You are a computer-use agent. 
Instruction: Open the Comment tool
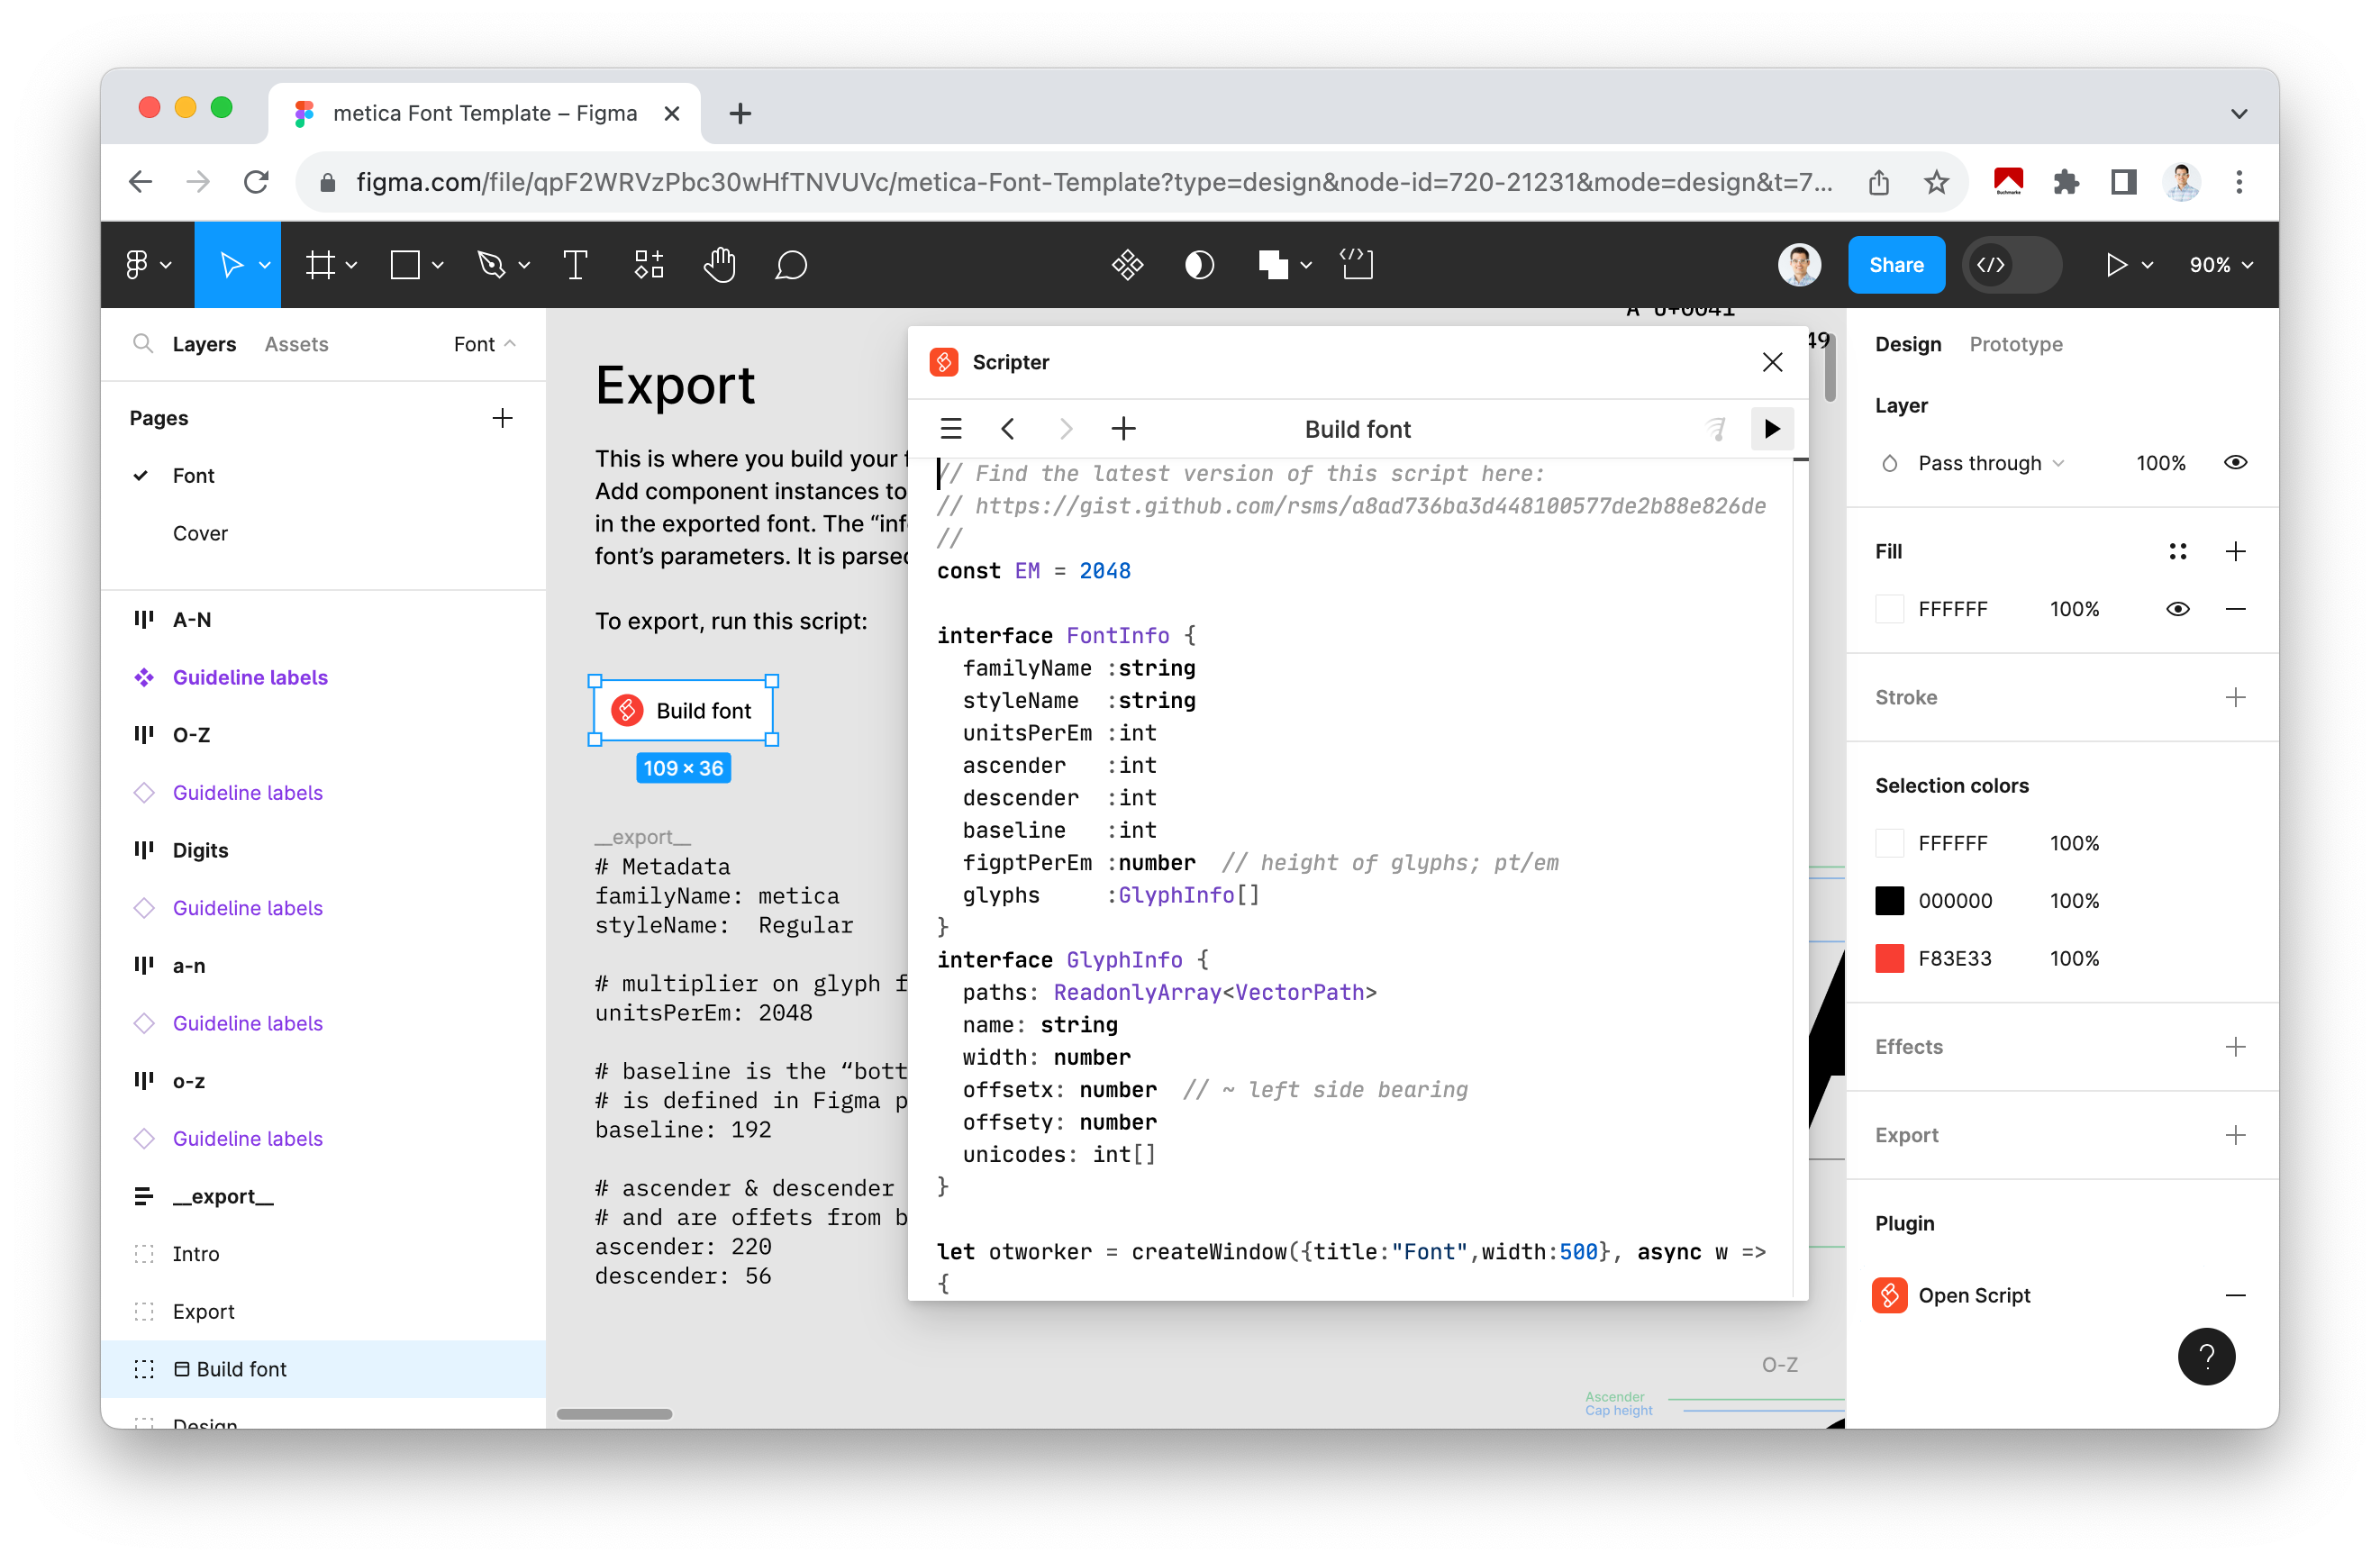coord(791,264)
